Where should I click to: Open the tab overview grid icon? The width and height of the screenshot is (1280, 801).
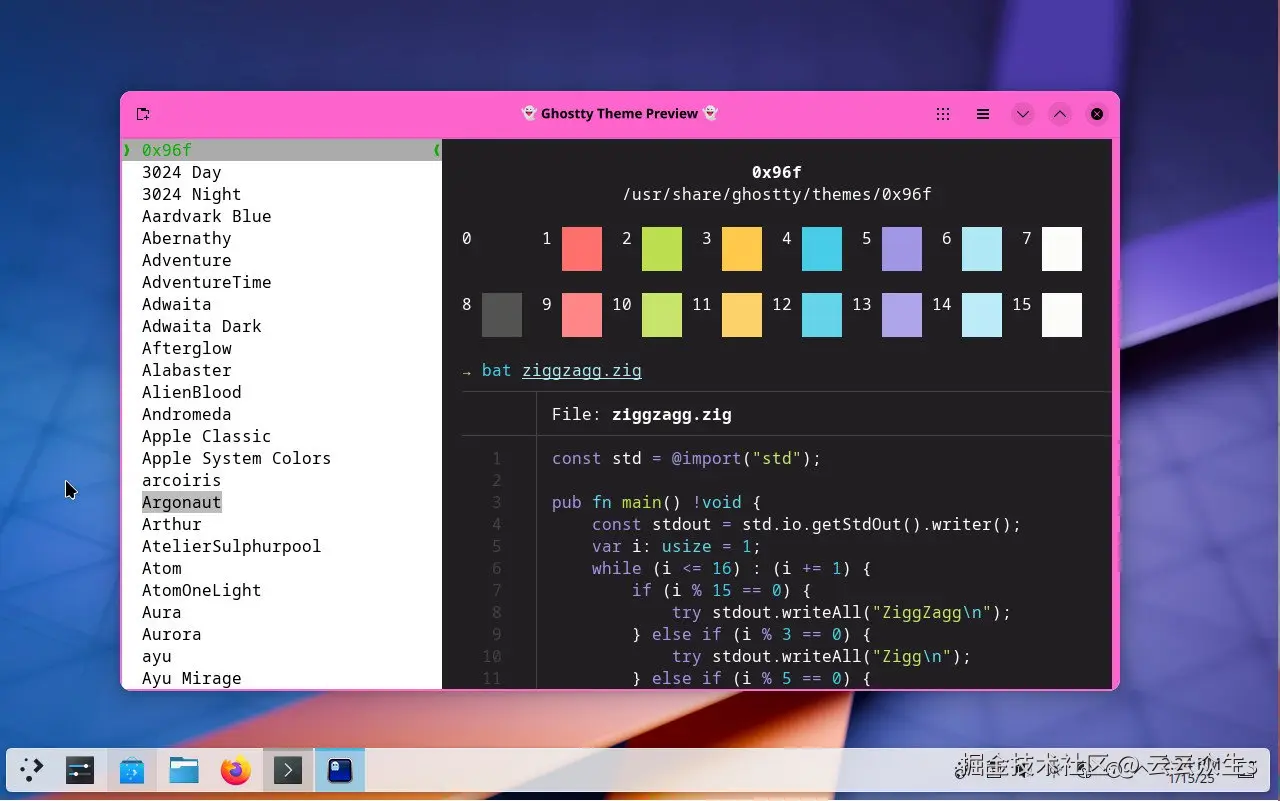click(943, 114)
